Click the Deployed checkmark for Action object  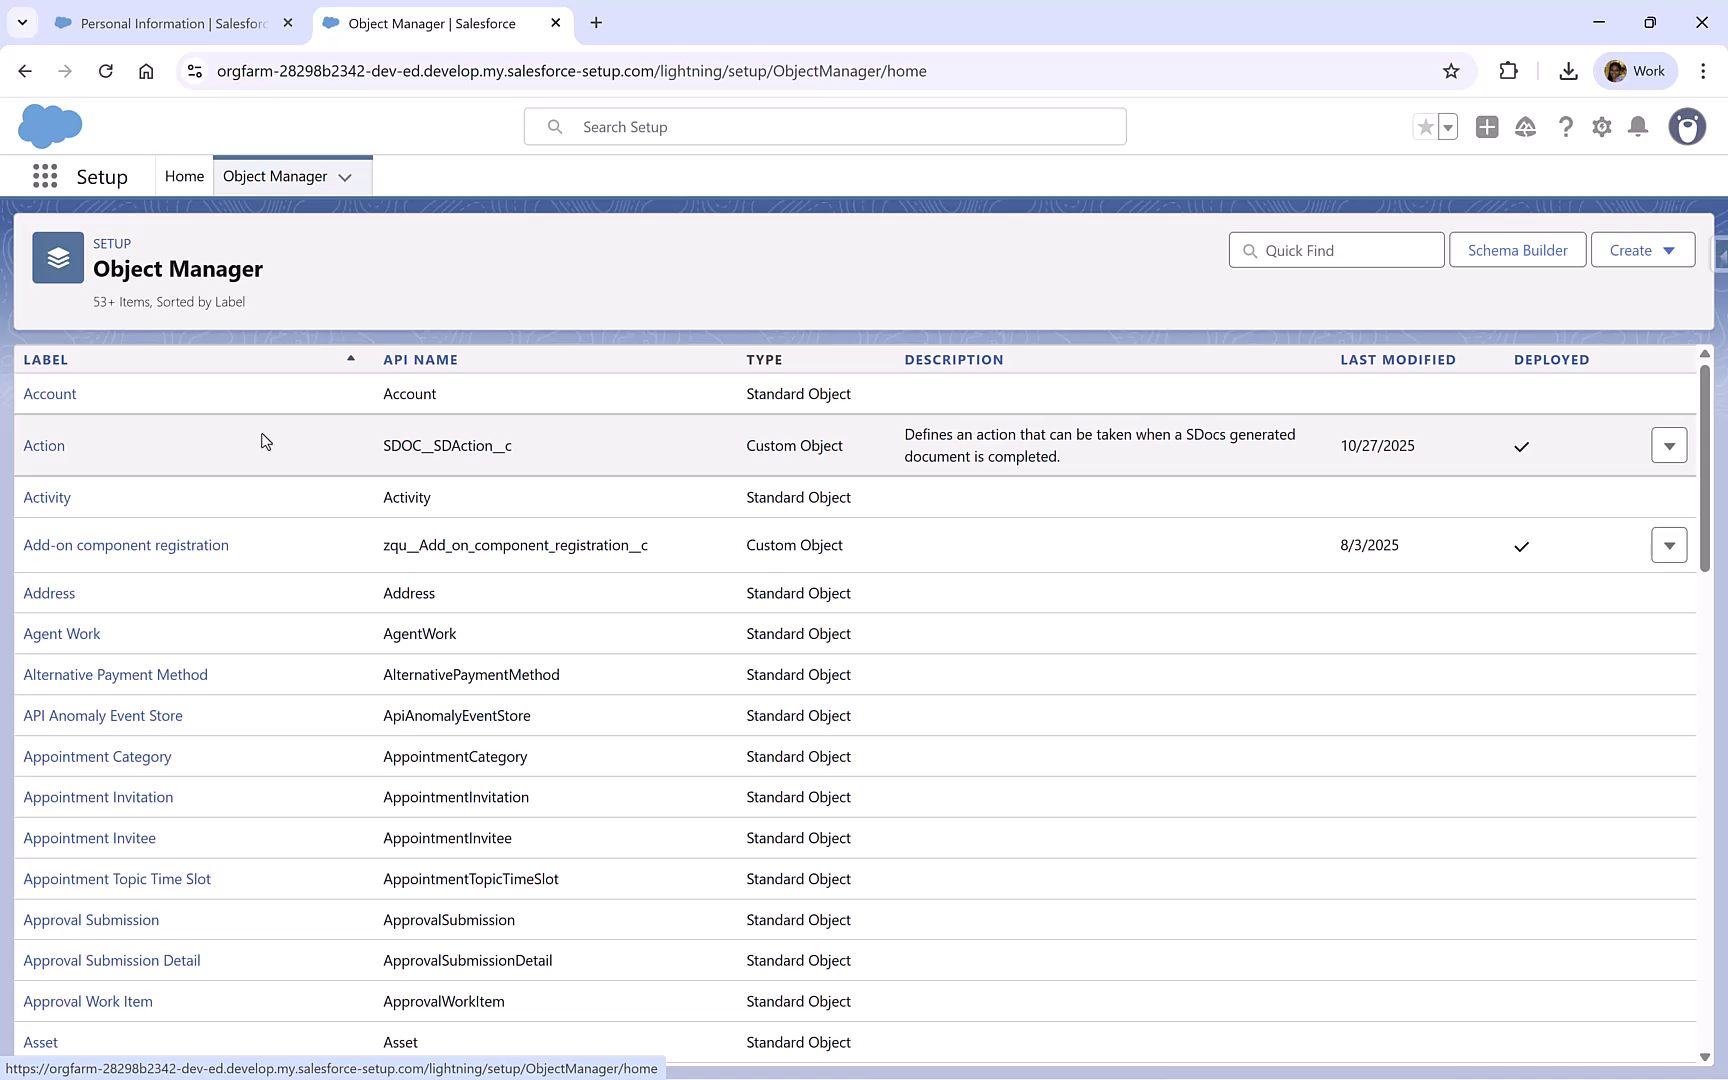[x=1521, y=447]
